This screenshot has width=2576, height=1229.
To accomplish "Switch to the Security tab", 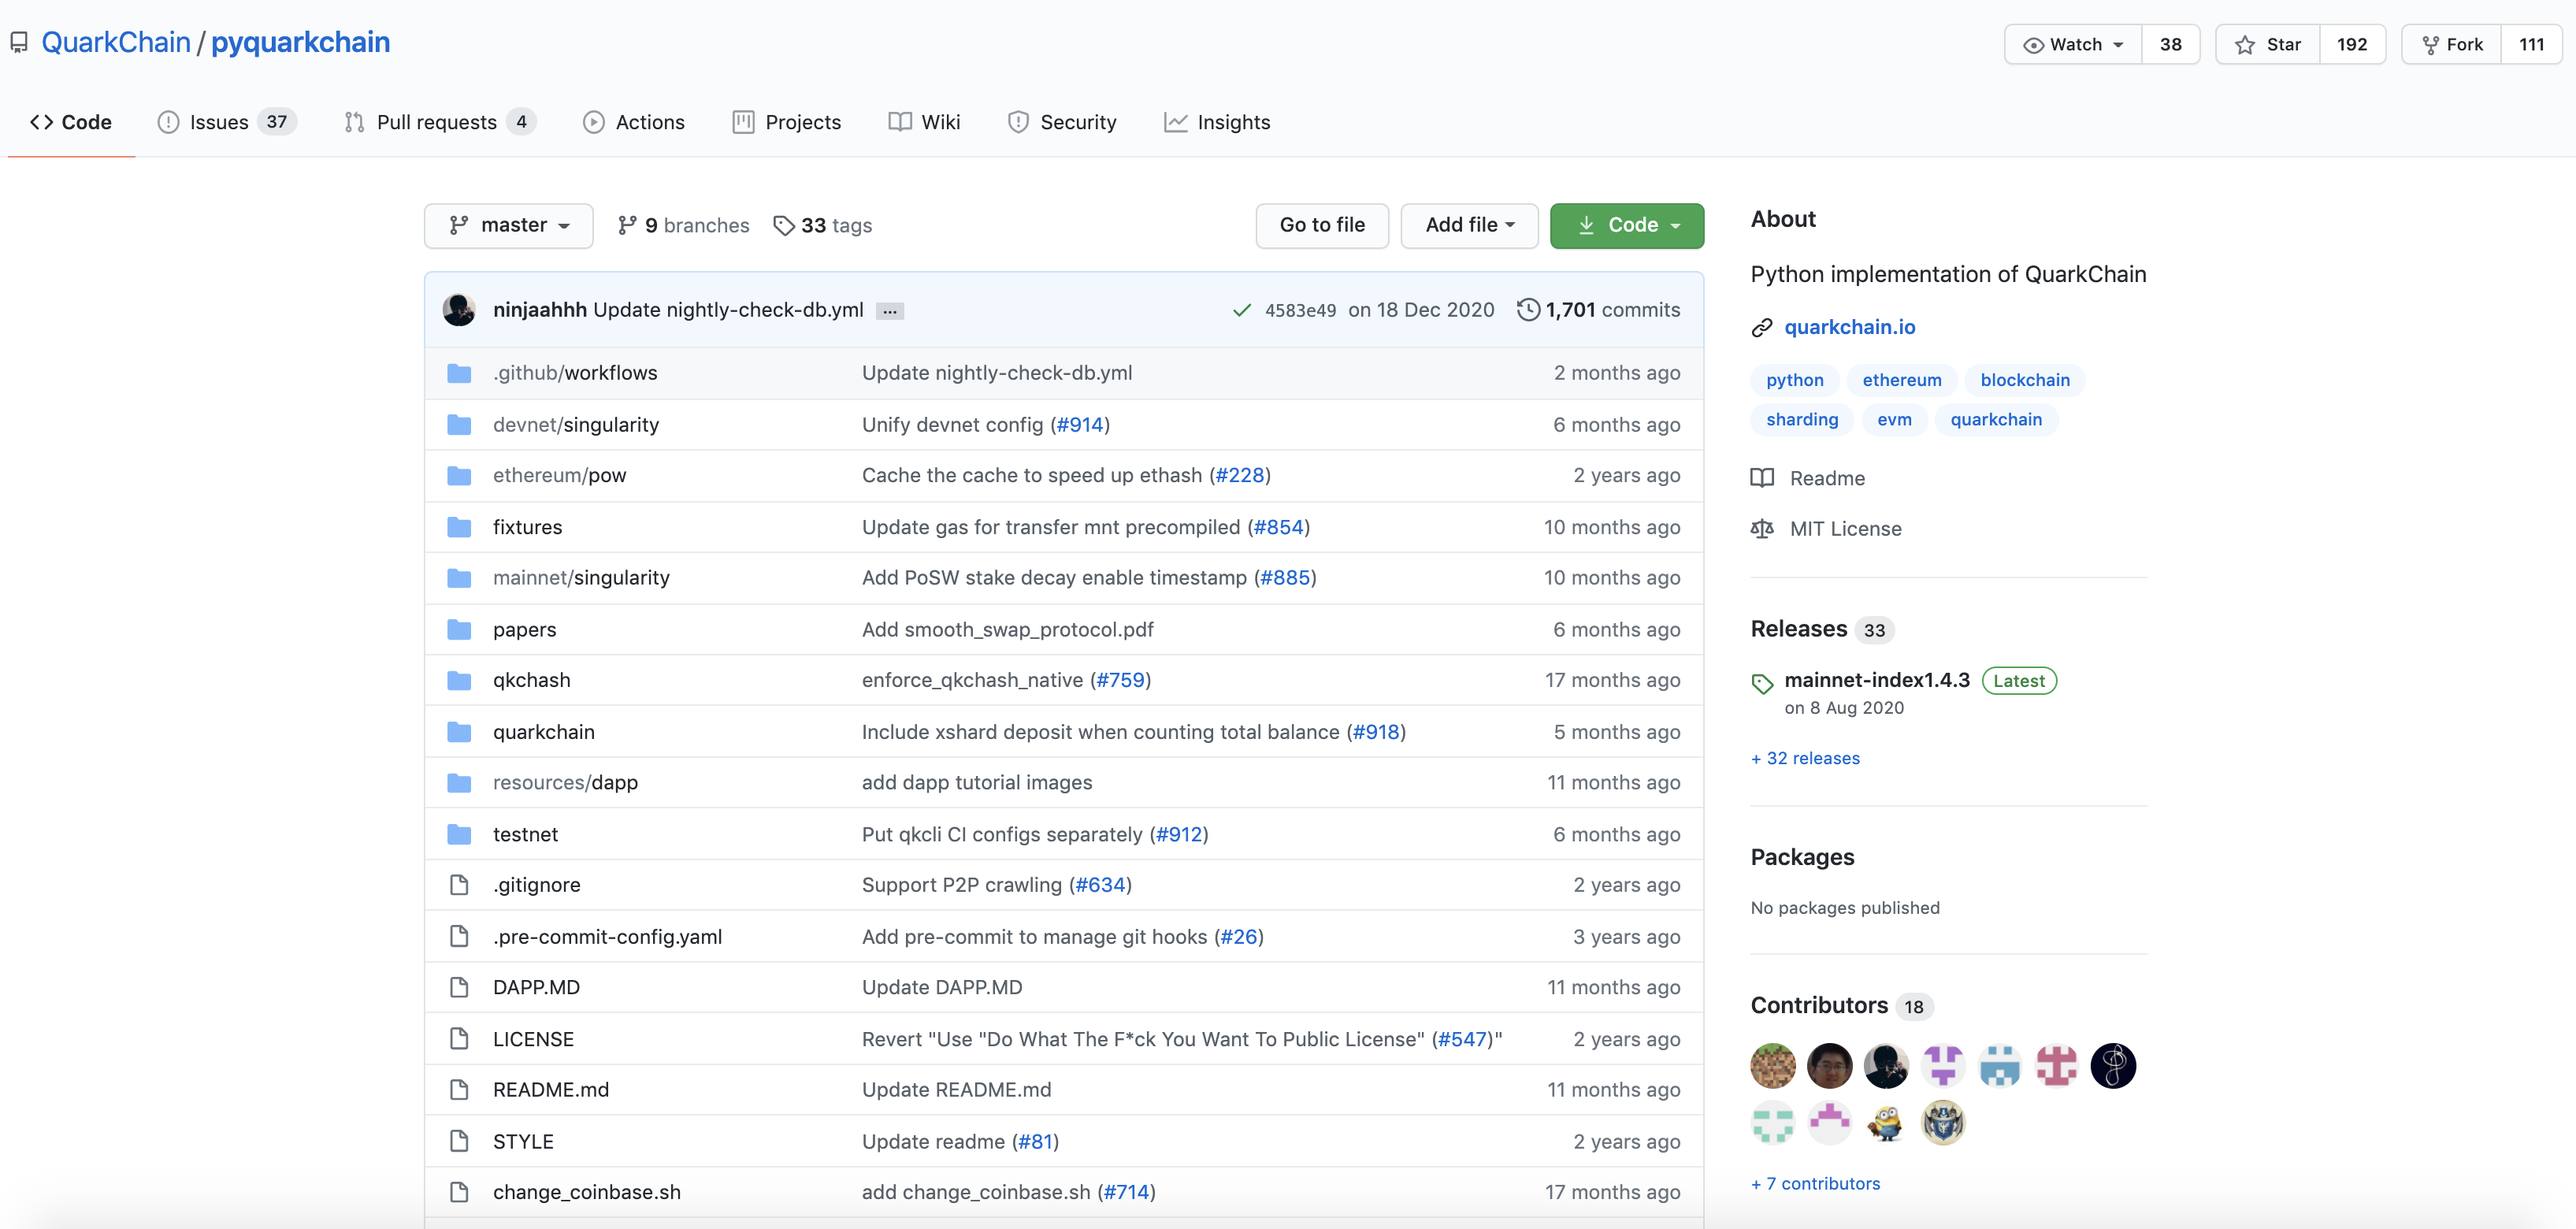I will (1062, 122).
